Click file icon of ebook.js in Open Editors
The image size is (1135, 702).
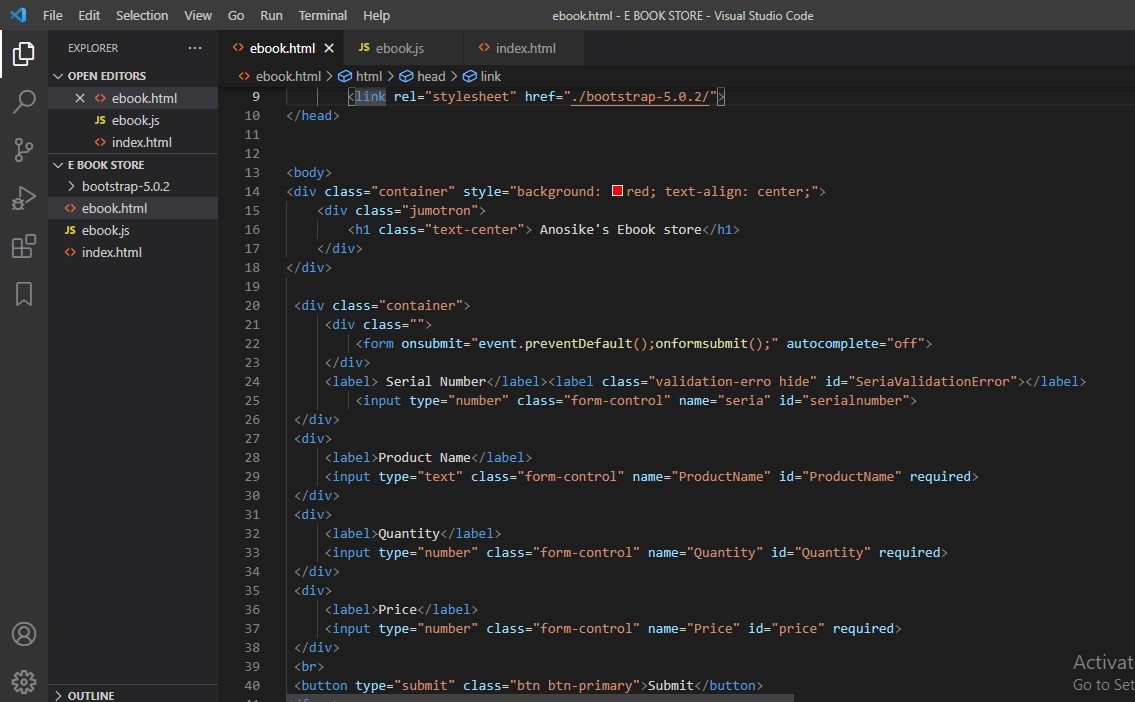pos(100,120)
